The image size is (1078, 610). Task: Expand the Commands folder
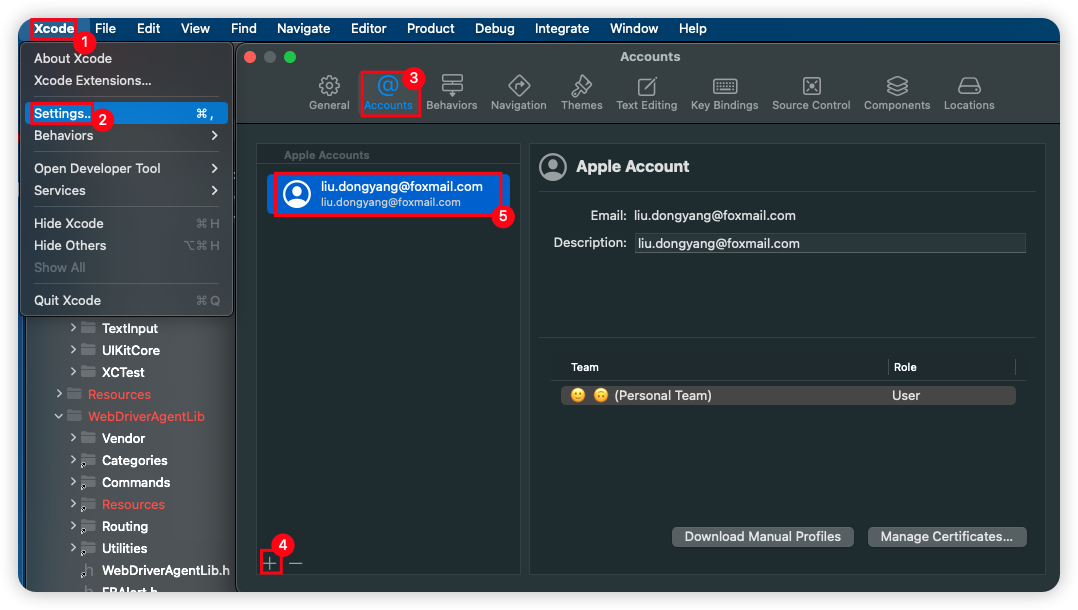tap(73, 482)
